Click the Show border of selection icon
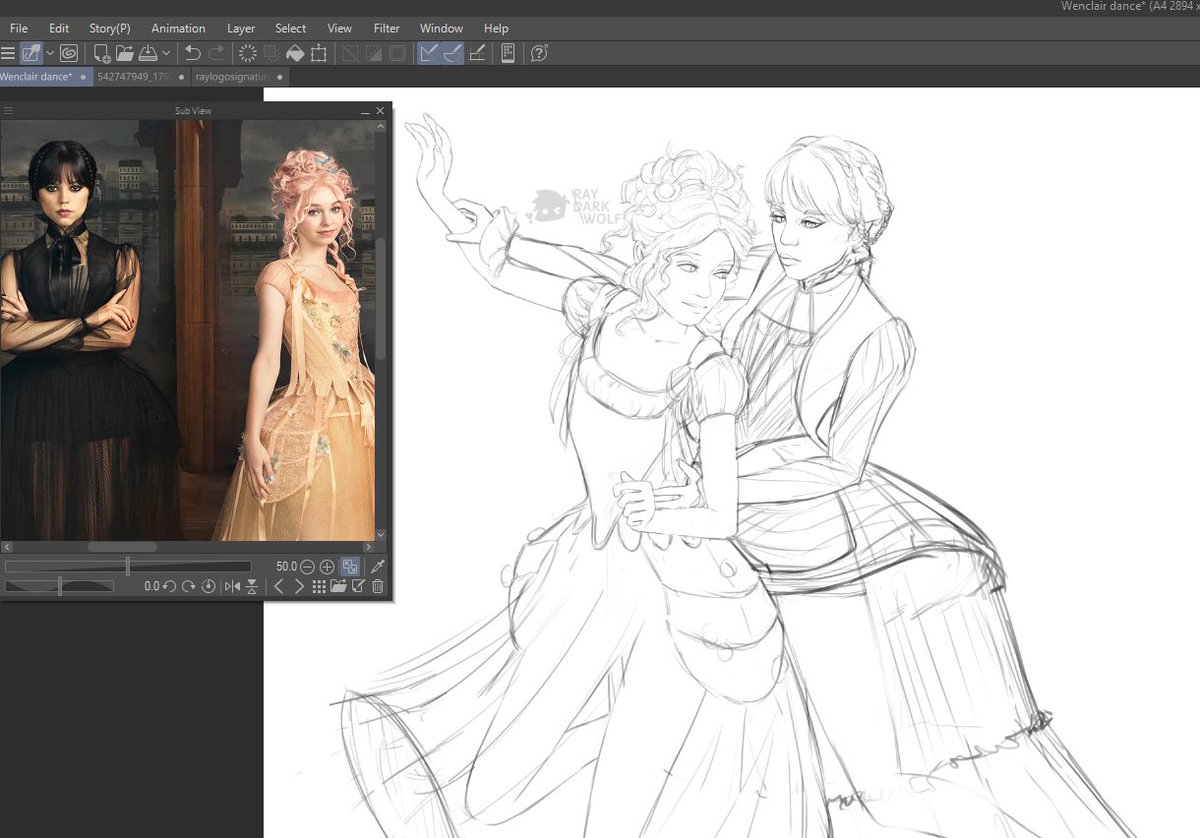This screenshot has height=838, width=1200. 397,53
